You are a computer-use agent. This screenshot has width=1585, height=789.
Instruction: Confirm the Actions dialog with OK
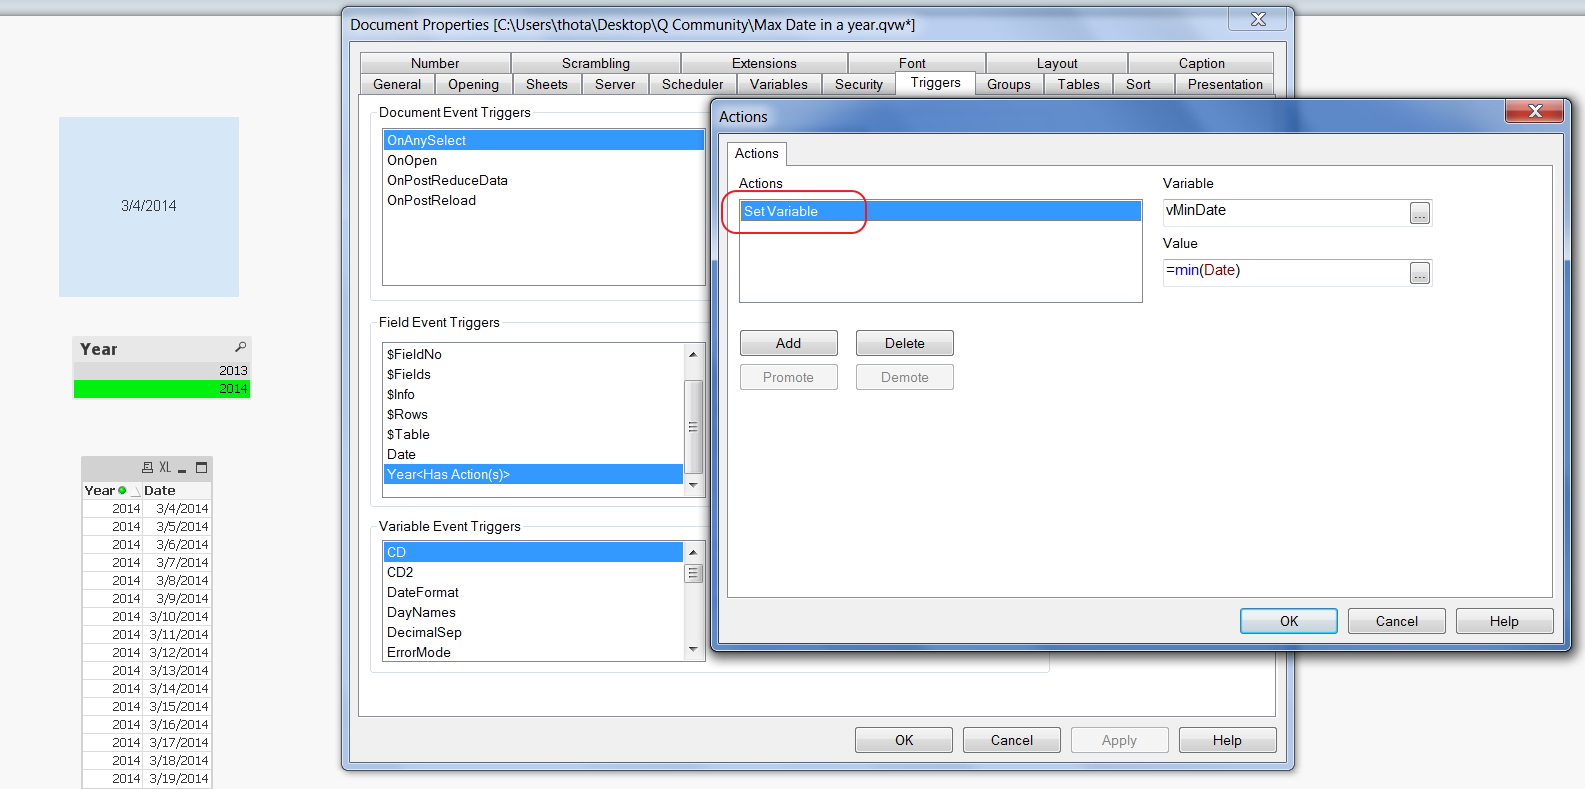pos(1289,621)
